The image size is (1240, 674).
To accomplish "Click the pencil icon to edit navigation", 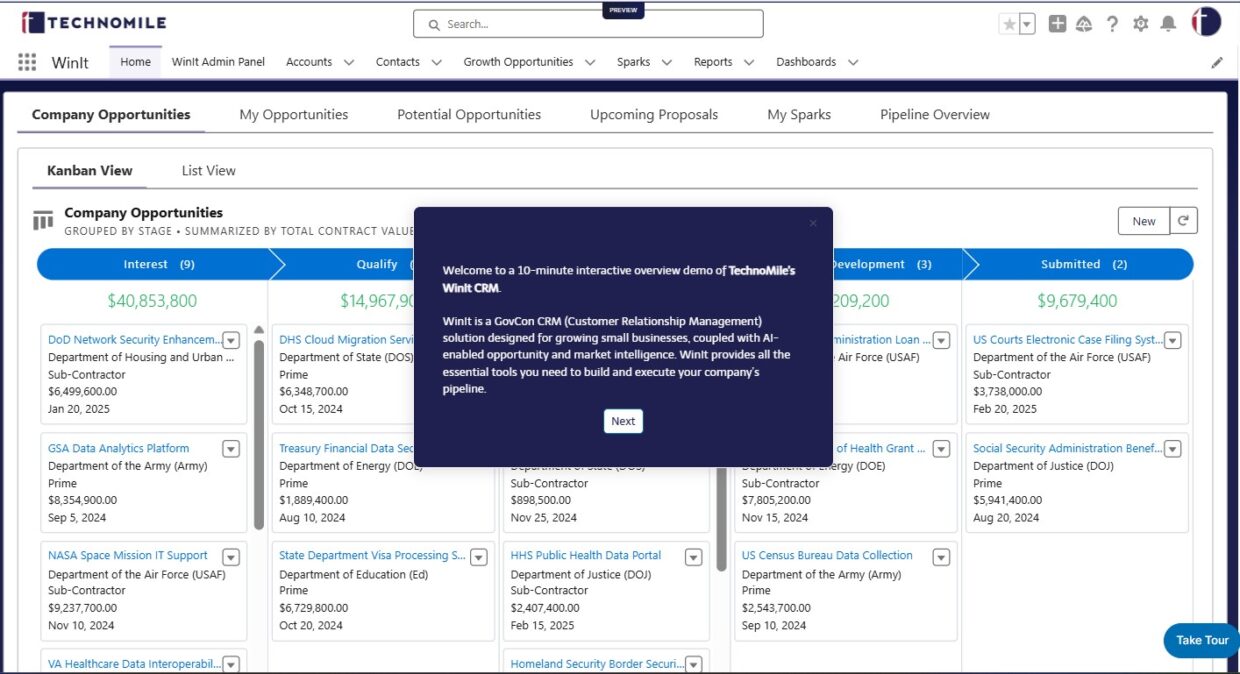I will click(x=1217, y=62).
